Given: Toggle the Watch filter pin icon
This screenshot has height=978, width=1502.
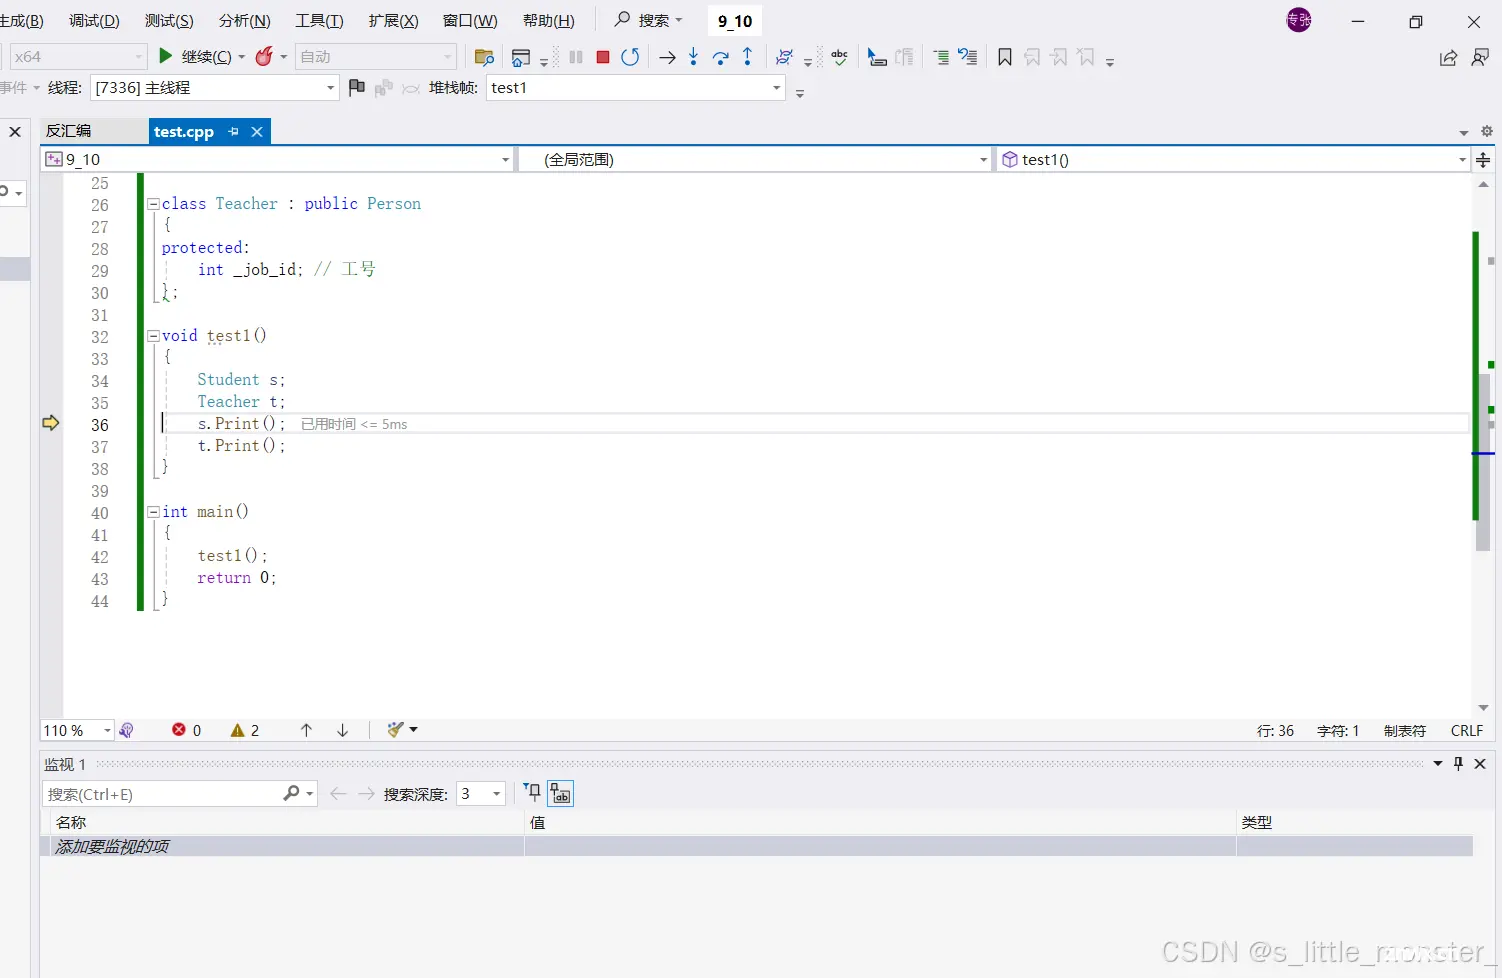Looking at the screenshot, I should coord(532,793).
